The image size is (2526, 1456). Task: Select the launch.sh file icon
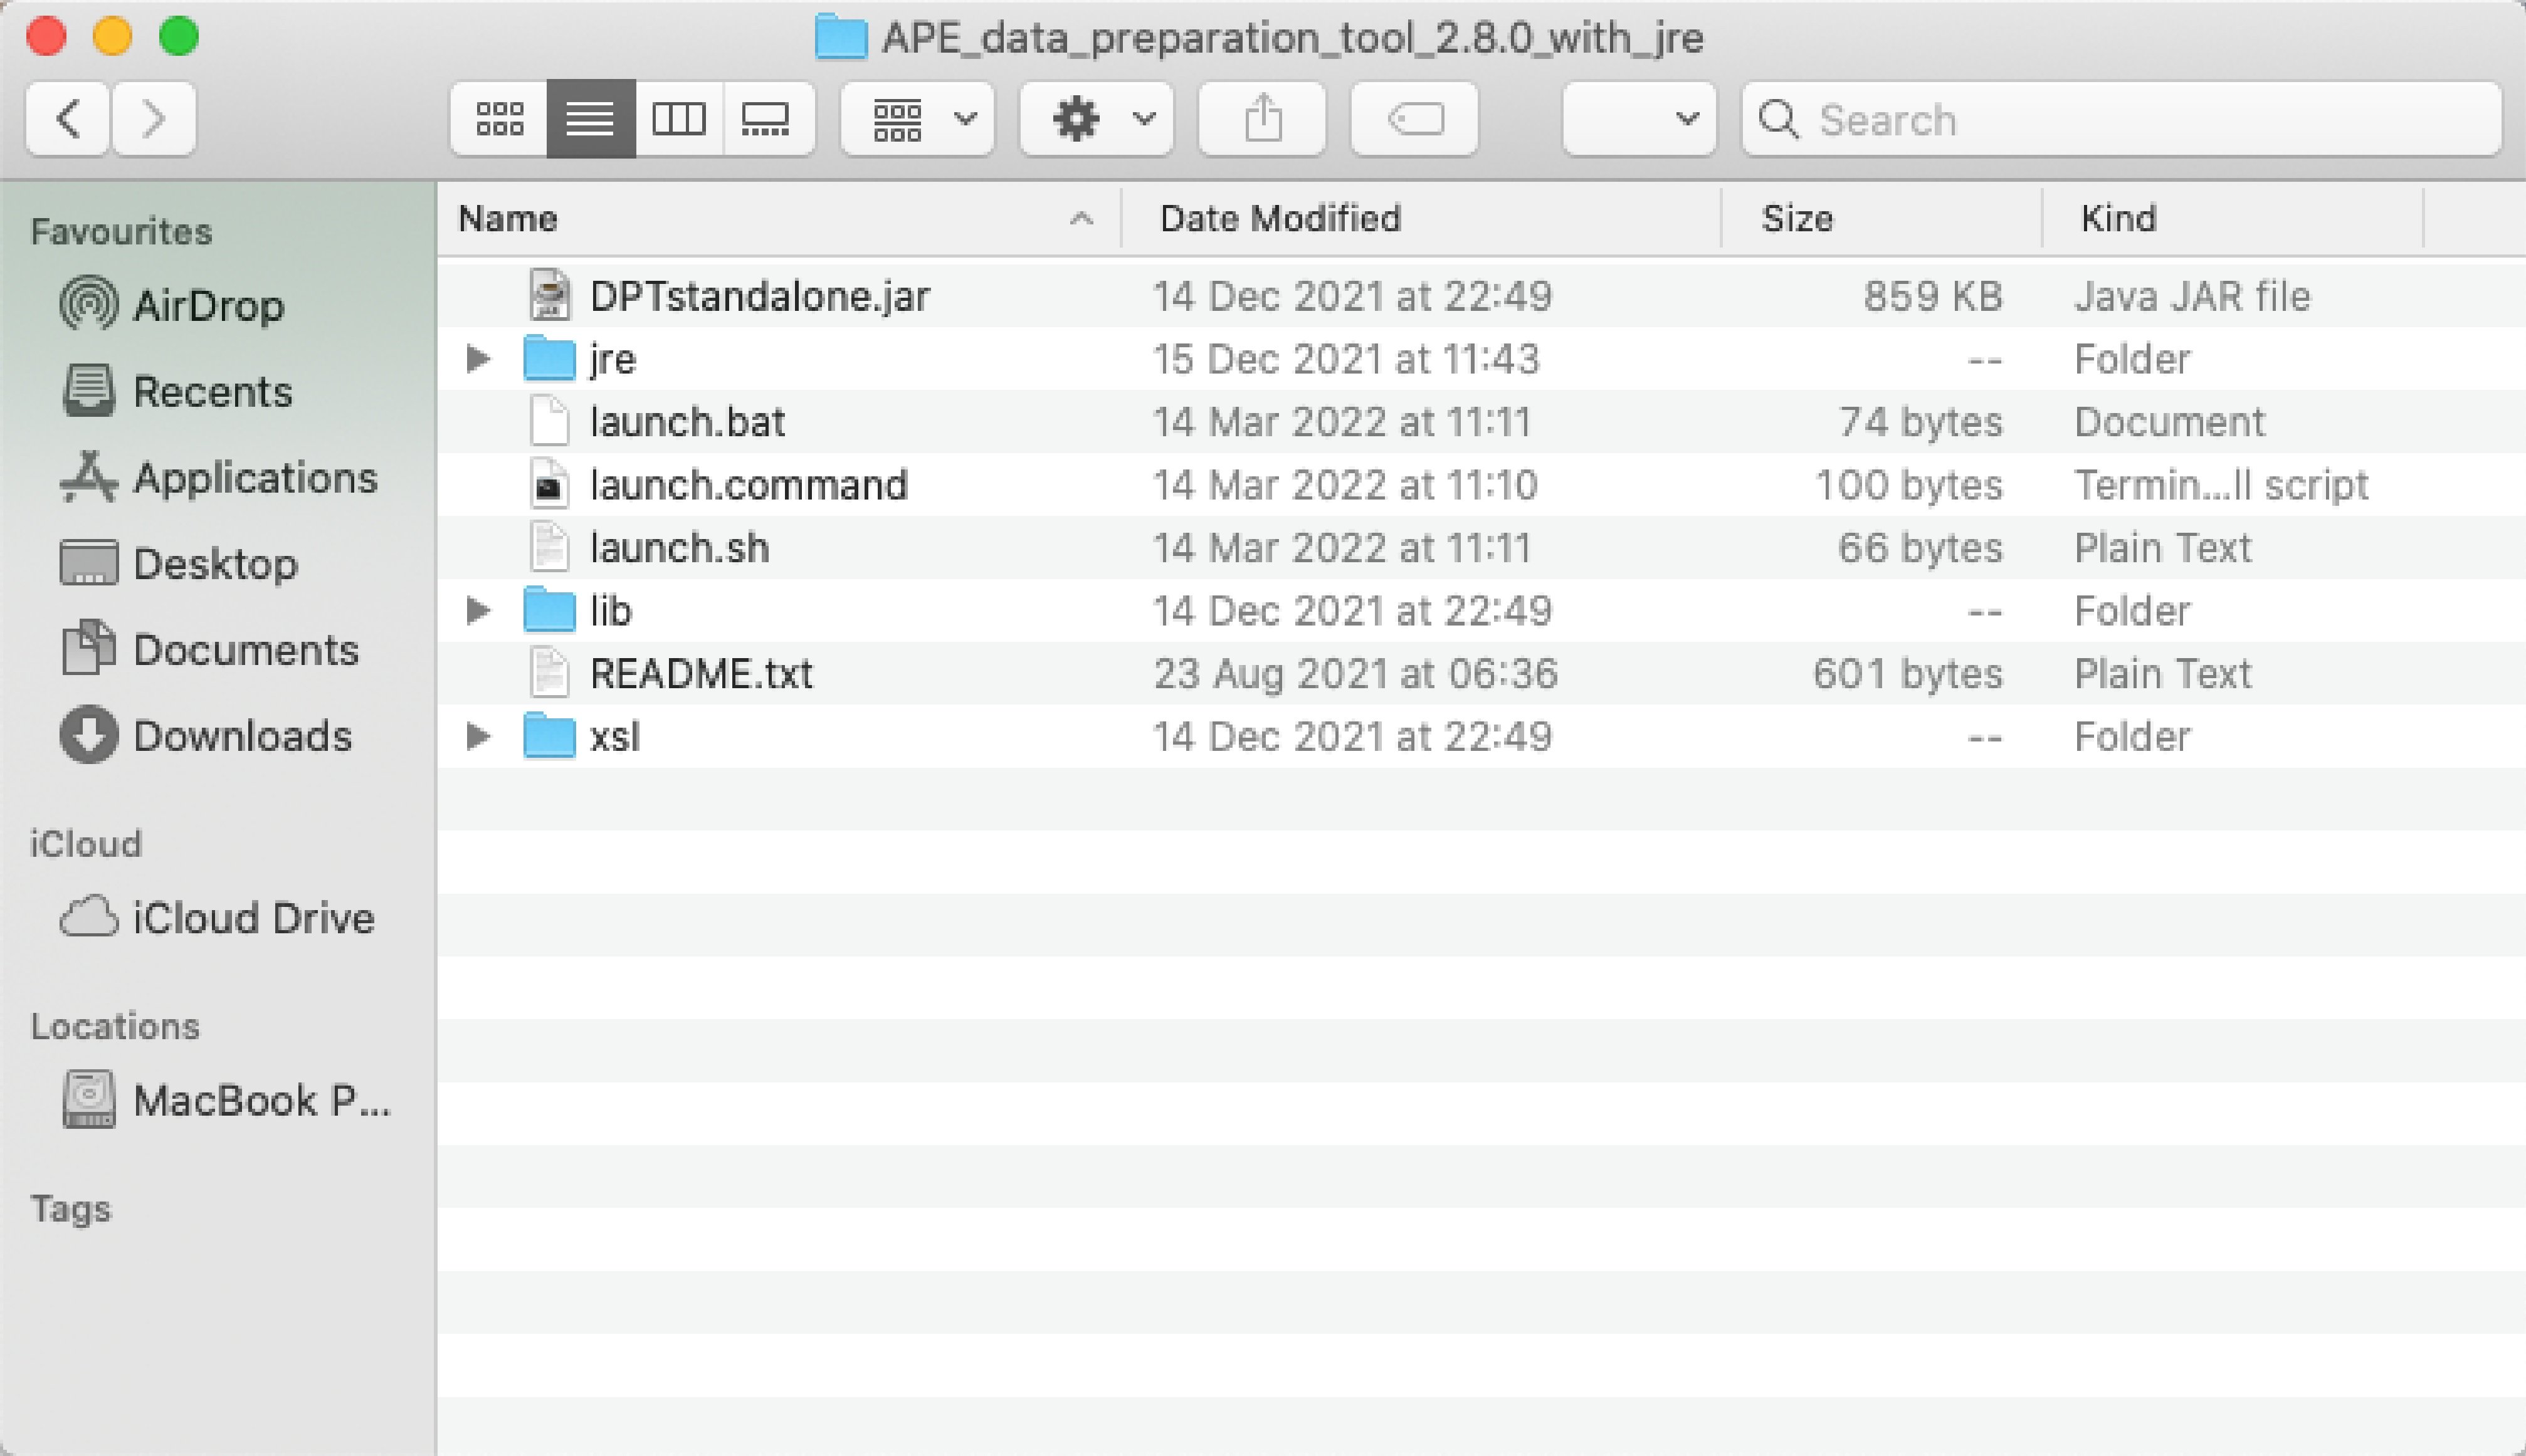click(549, 547)
